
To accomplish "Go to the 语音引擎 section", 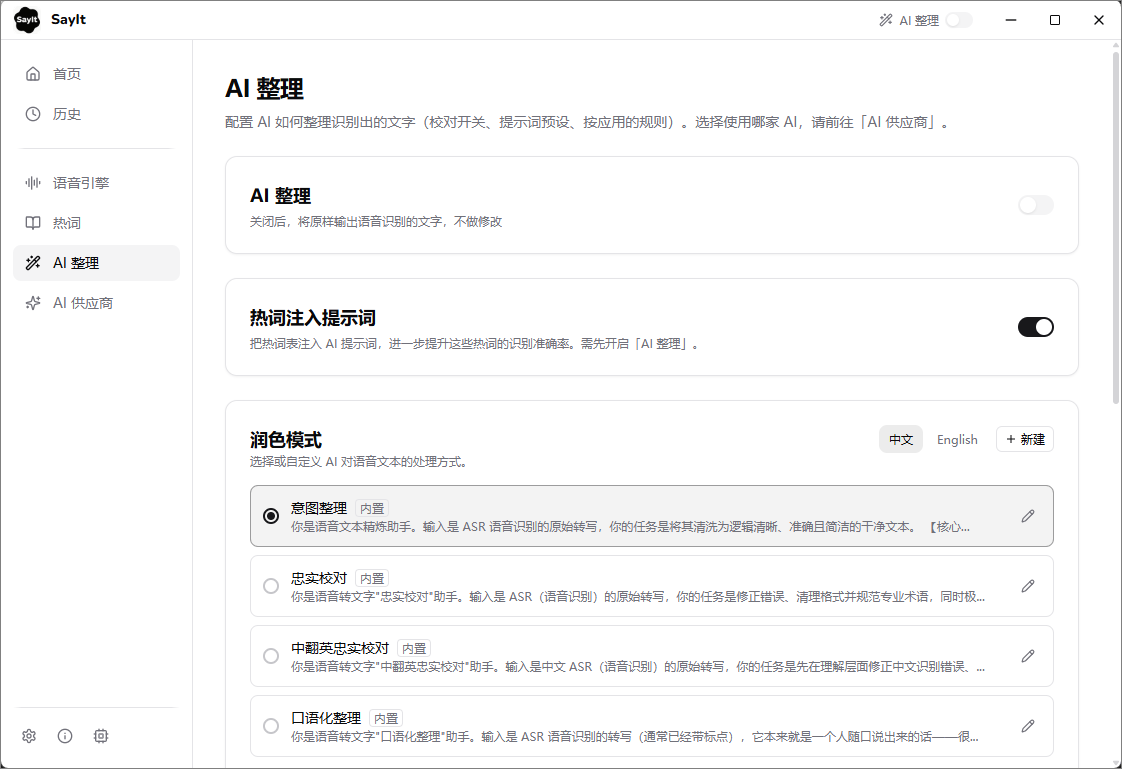I will pos(97,182).
